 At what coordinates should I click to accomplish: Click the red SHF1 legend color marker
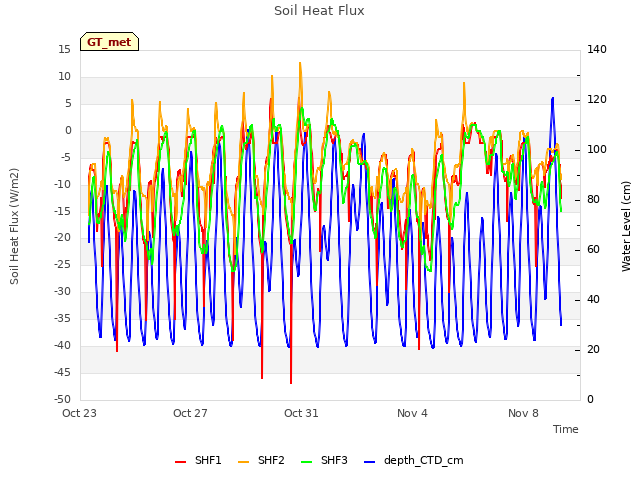point(180,462)
